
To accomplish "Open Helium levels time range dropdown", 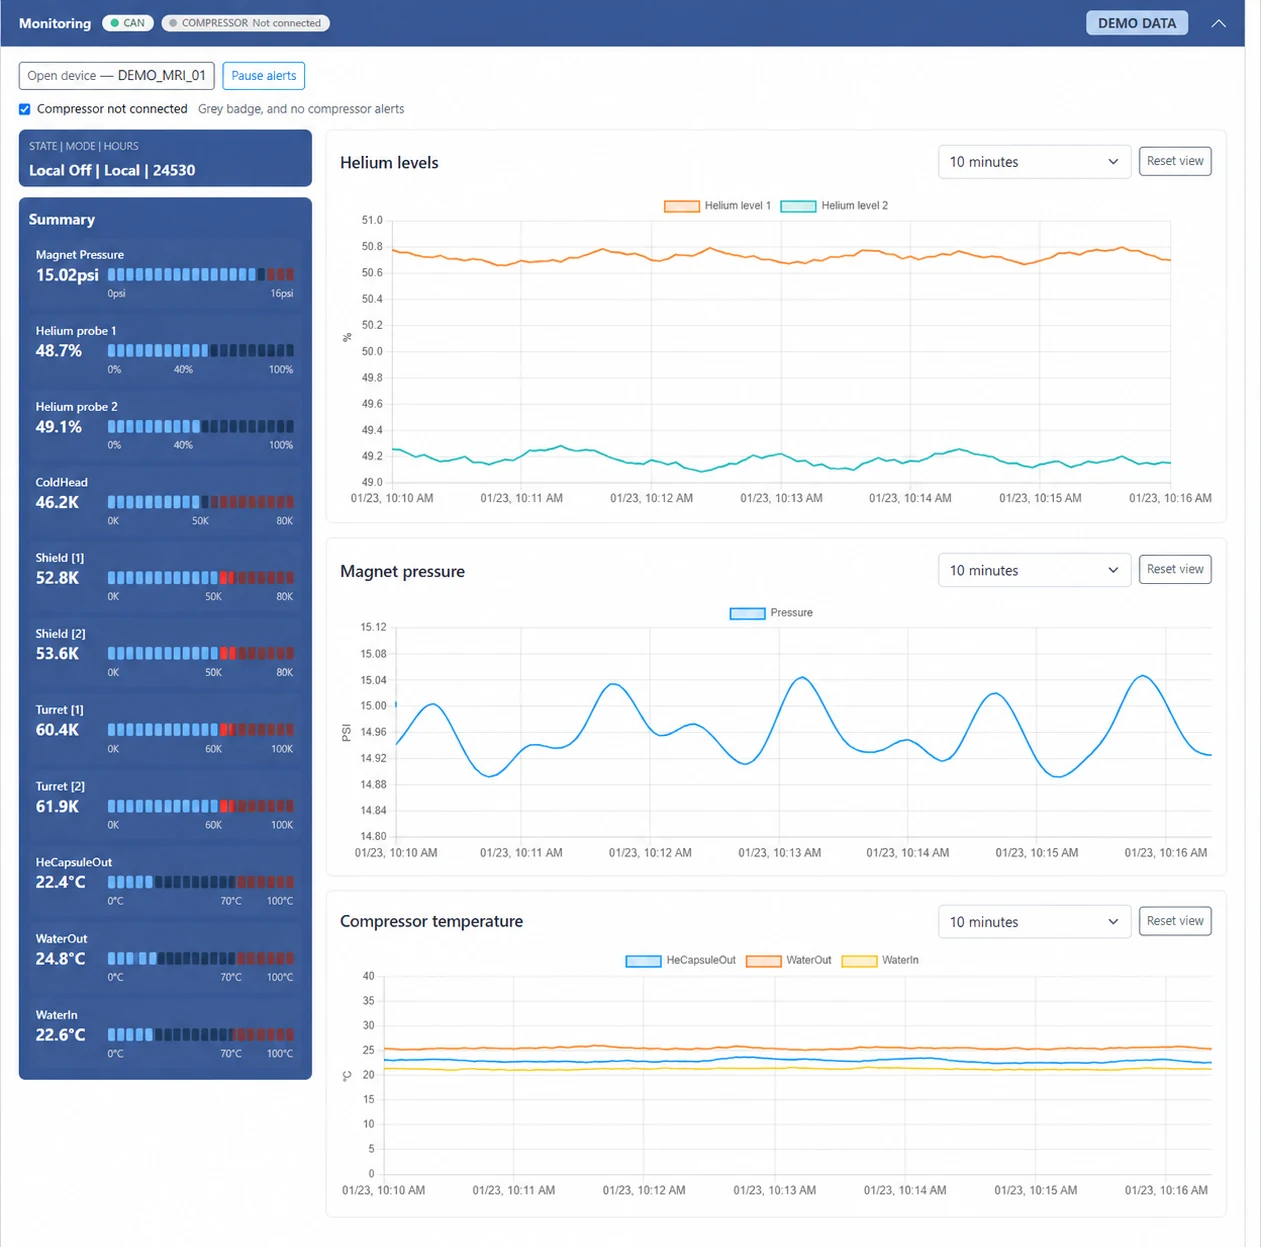I will pos(1034,162).
